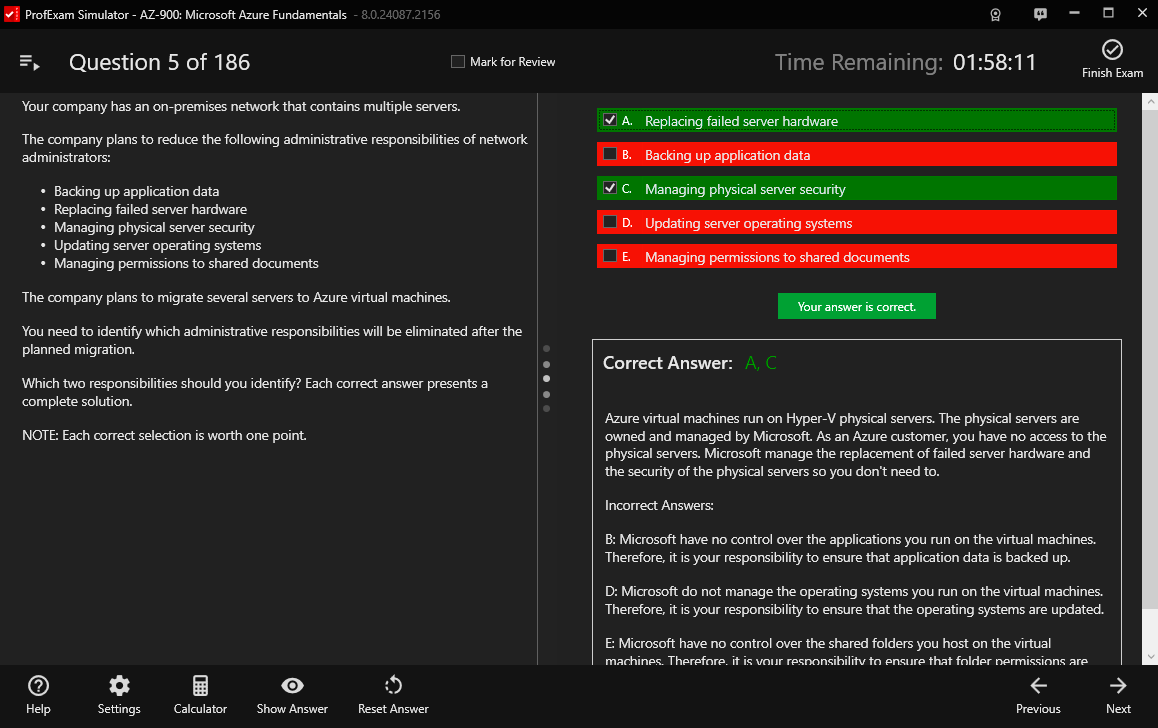Check answer E Managing permissions to shared documents
The height and width of the screenshot is (728, 1158).
click(x=610, y=256)
